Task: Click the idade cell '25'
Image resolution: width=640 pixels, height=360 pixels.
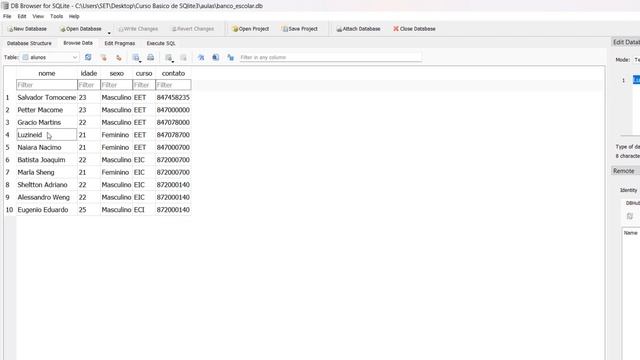Action: (89, 210)
